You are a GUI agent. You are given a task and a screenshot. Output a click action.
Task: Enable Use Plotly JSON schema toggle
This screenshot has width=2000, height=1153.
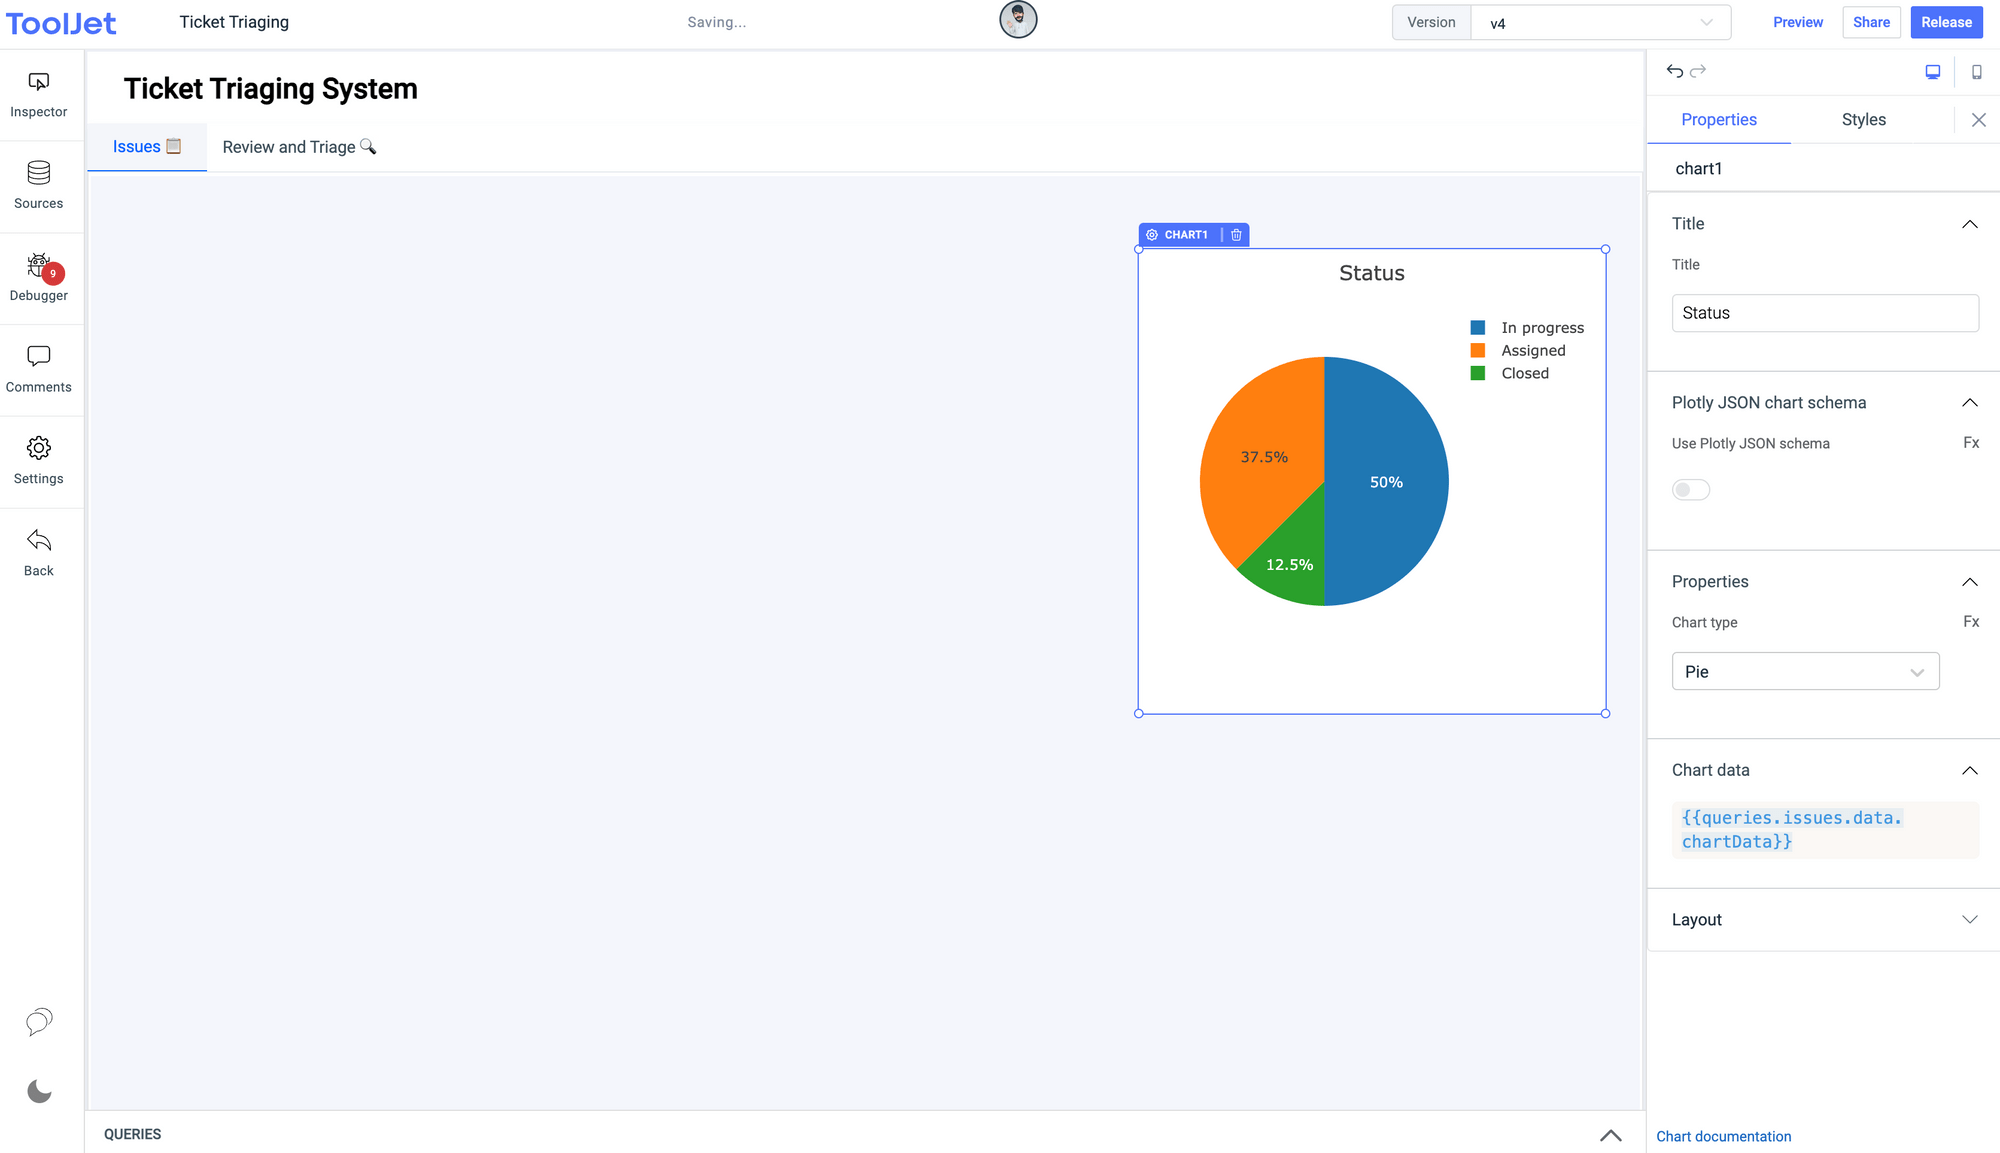pos(1691,490)
